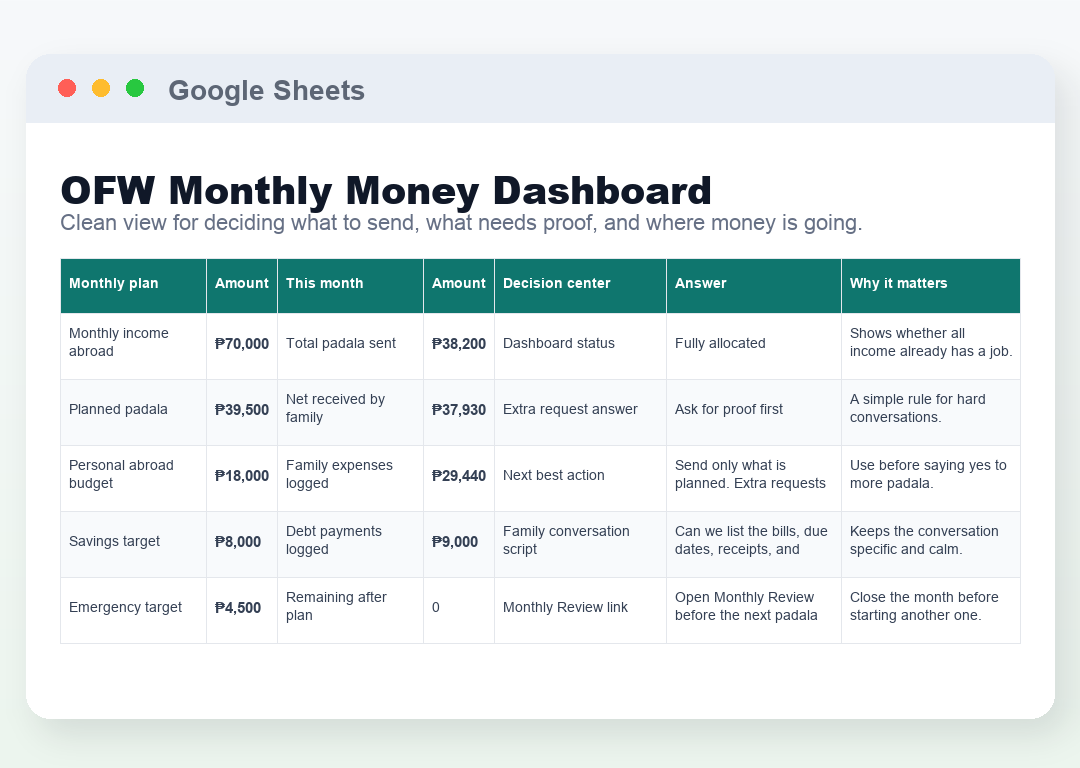Select the ₱9,000 amount cell
The height and width of the screenshot is (768, 1080).
pos(459,545)
